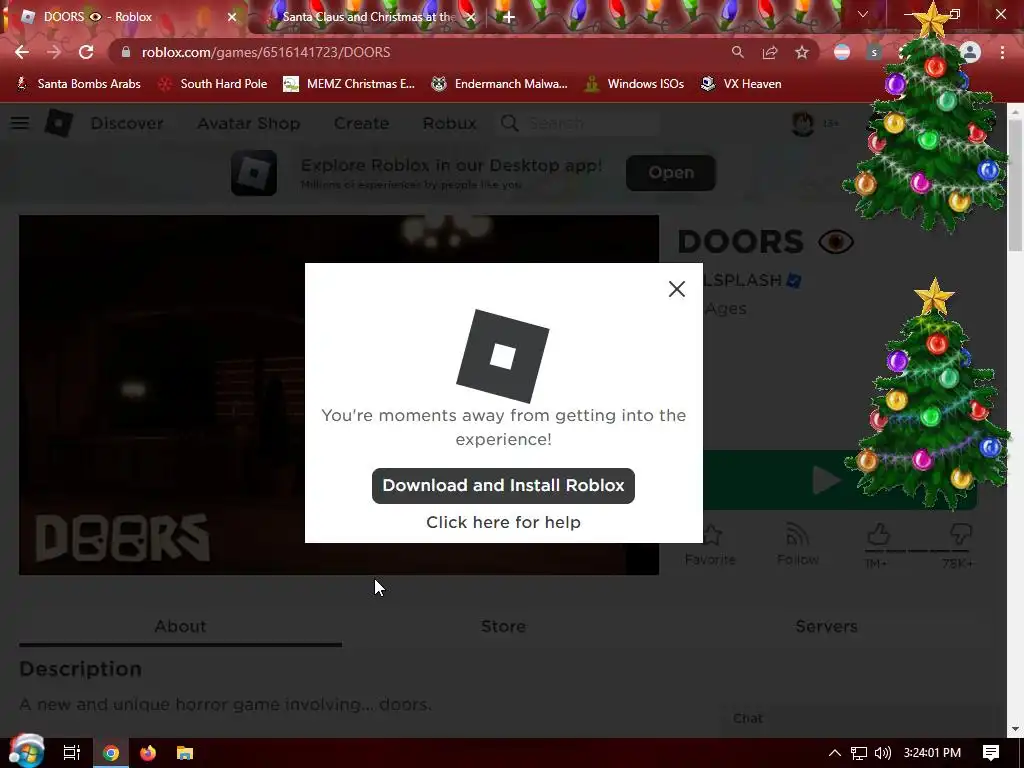Open MEMZ Christmas bookmark
Screen dimensions: 1024x768
click(349, 84)
